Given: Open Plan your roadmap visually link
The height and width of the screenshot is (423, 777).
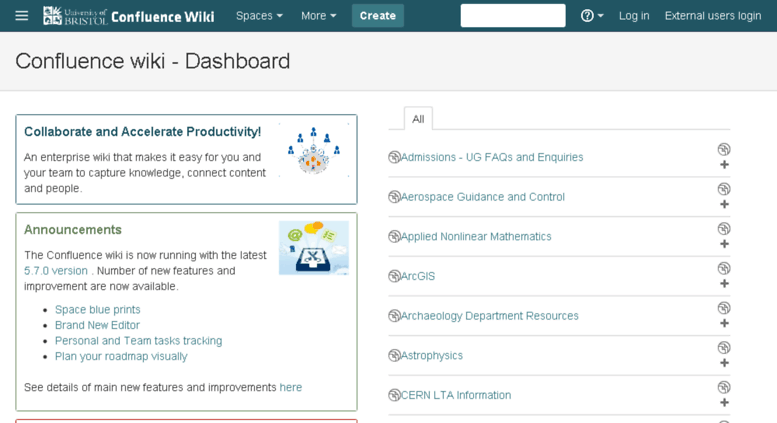Looking at the screenshot, I should (121, 356).
